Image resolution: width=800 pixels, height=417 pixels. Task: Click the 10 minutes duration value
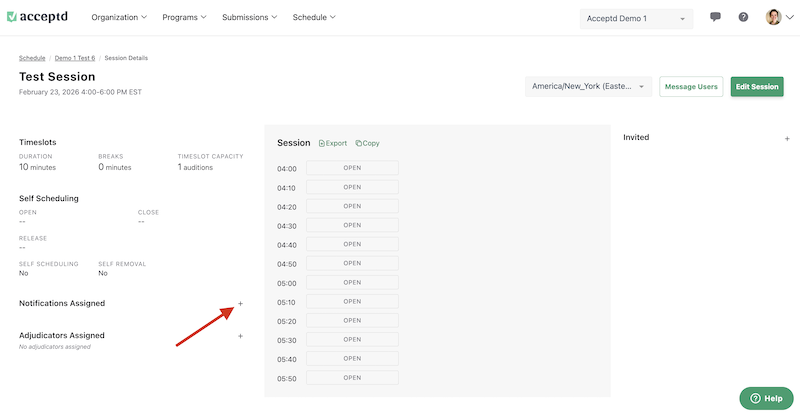[x=37, y=167]
